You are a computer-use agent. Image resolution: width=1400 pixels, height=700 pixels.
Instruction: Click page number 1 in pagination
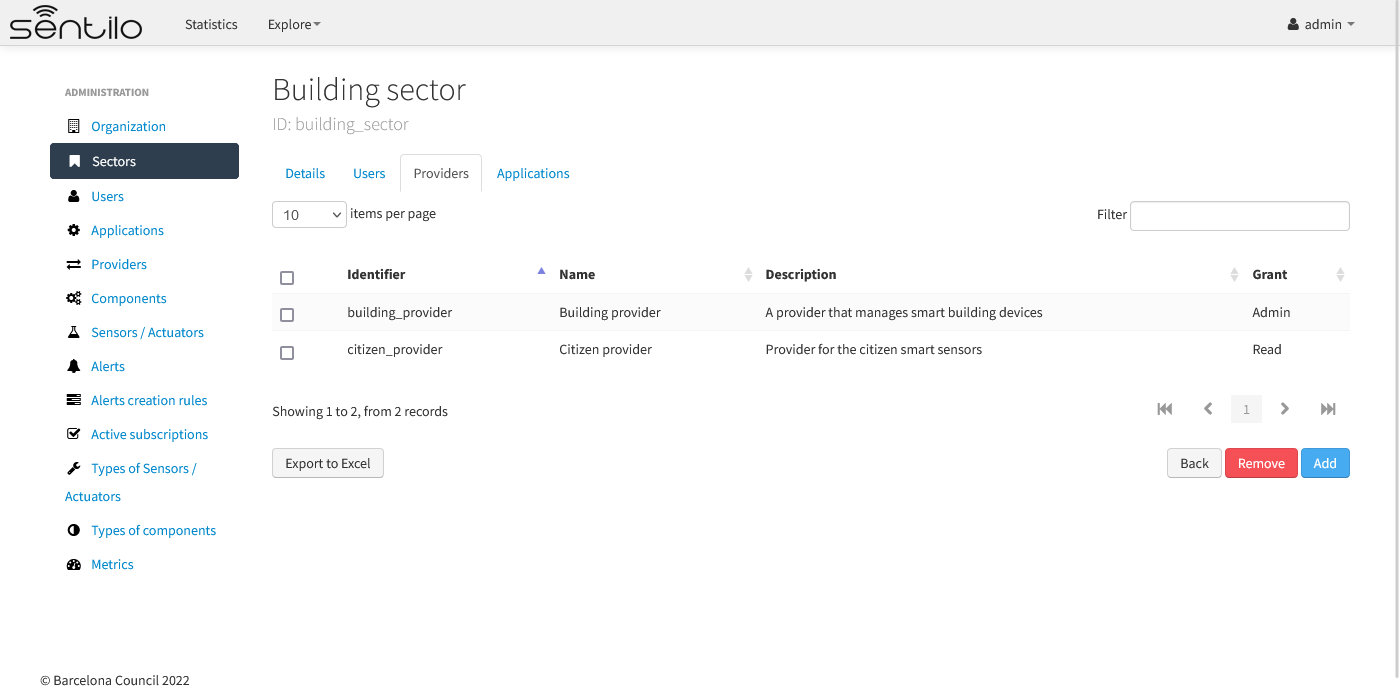click(1246, 409)
